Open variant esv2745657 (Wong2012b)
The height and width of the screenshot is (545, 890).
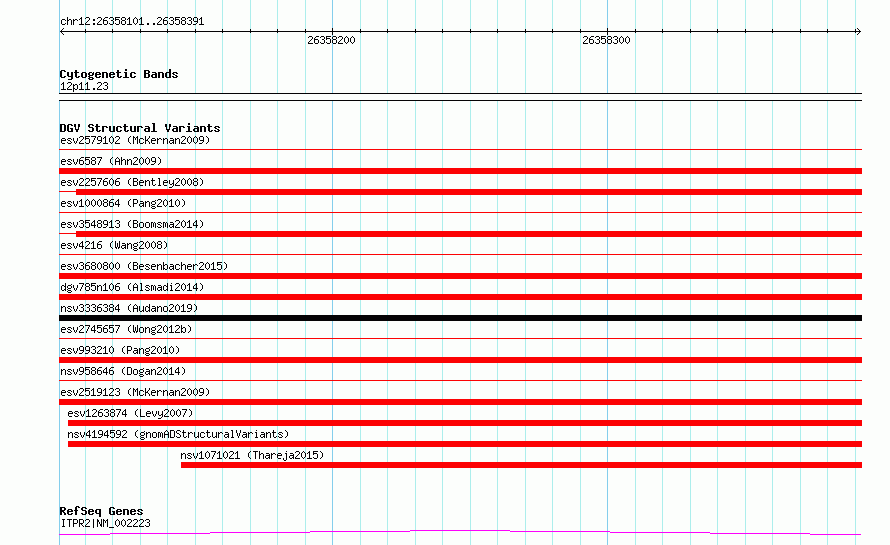(x=126, y=329)
